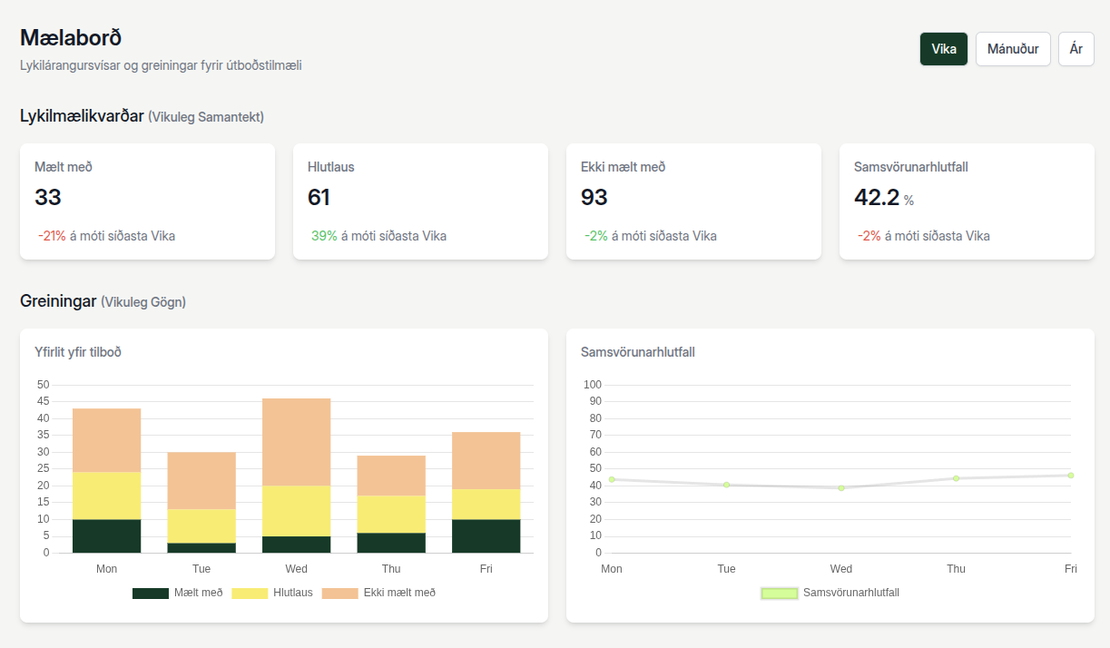Image resolution: width=1110 pixels, height=648 pixels.
Task: Click Wednesday's stacked bar in the chart
Action: pyautogui.click(x=296, y=475)
